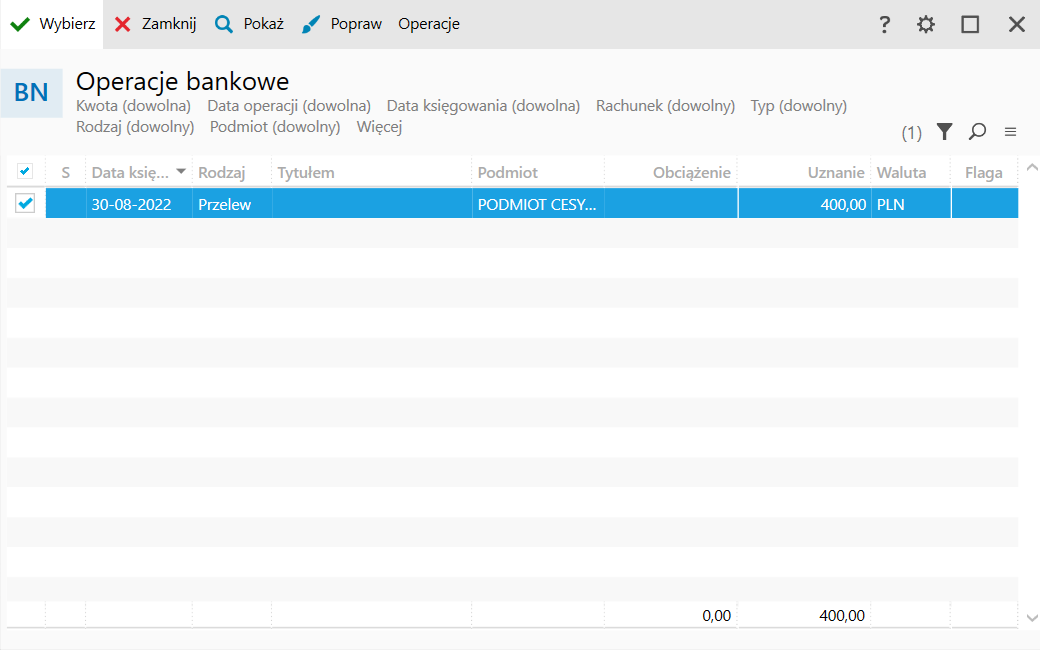Open the Typ (dowolny) filter
The height and width of the screenshot is (650, 1040).
799,106
